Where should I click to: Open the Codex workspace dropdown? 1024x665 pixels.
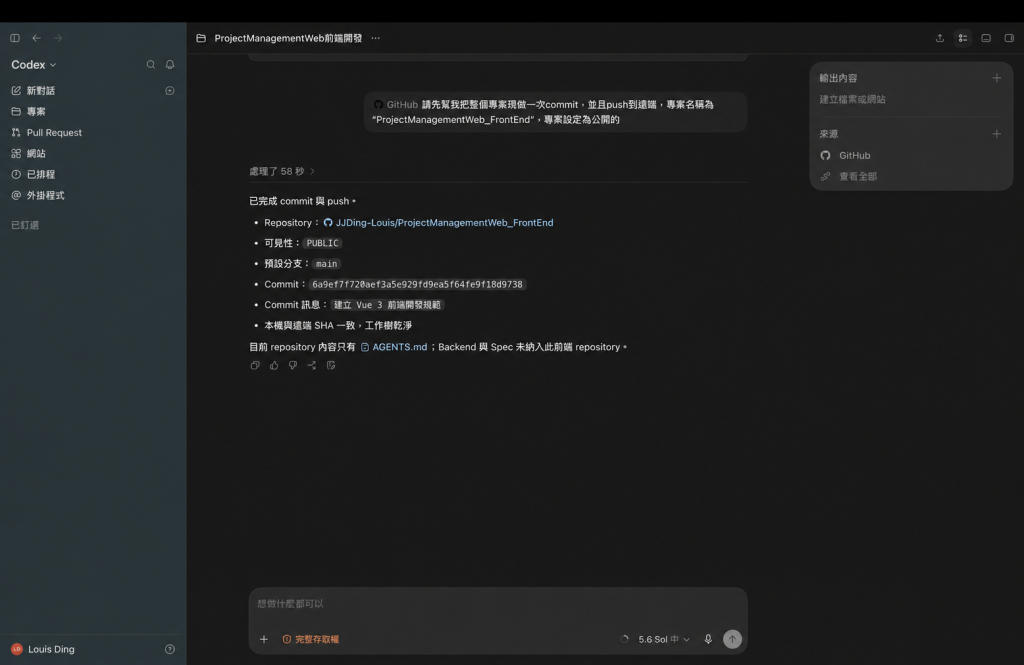34,65
